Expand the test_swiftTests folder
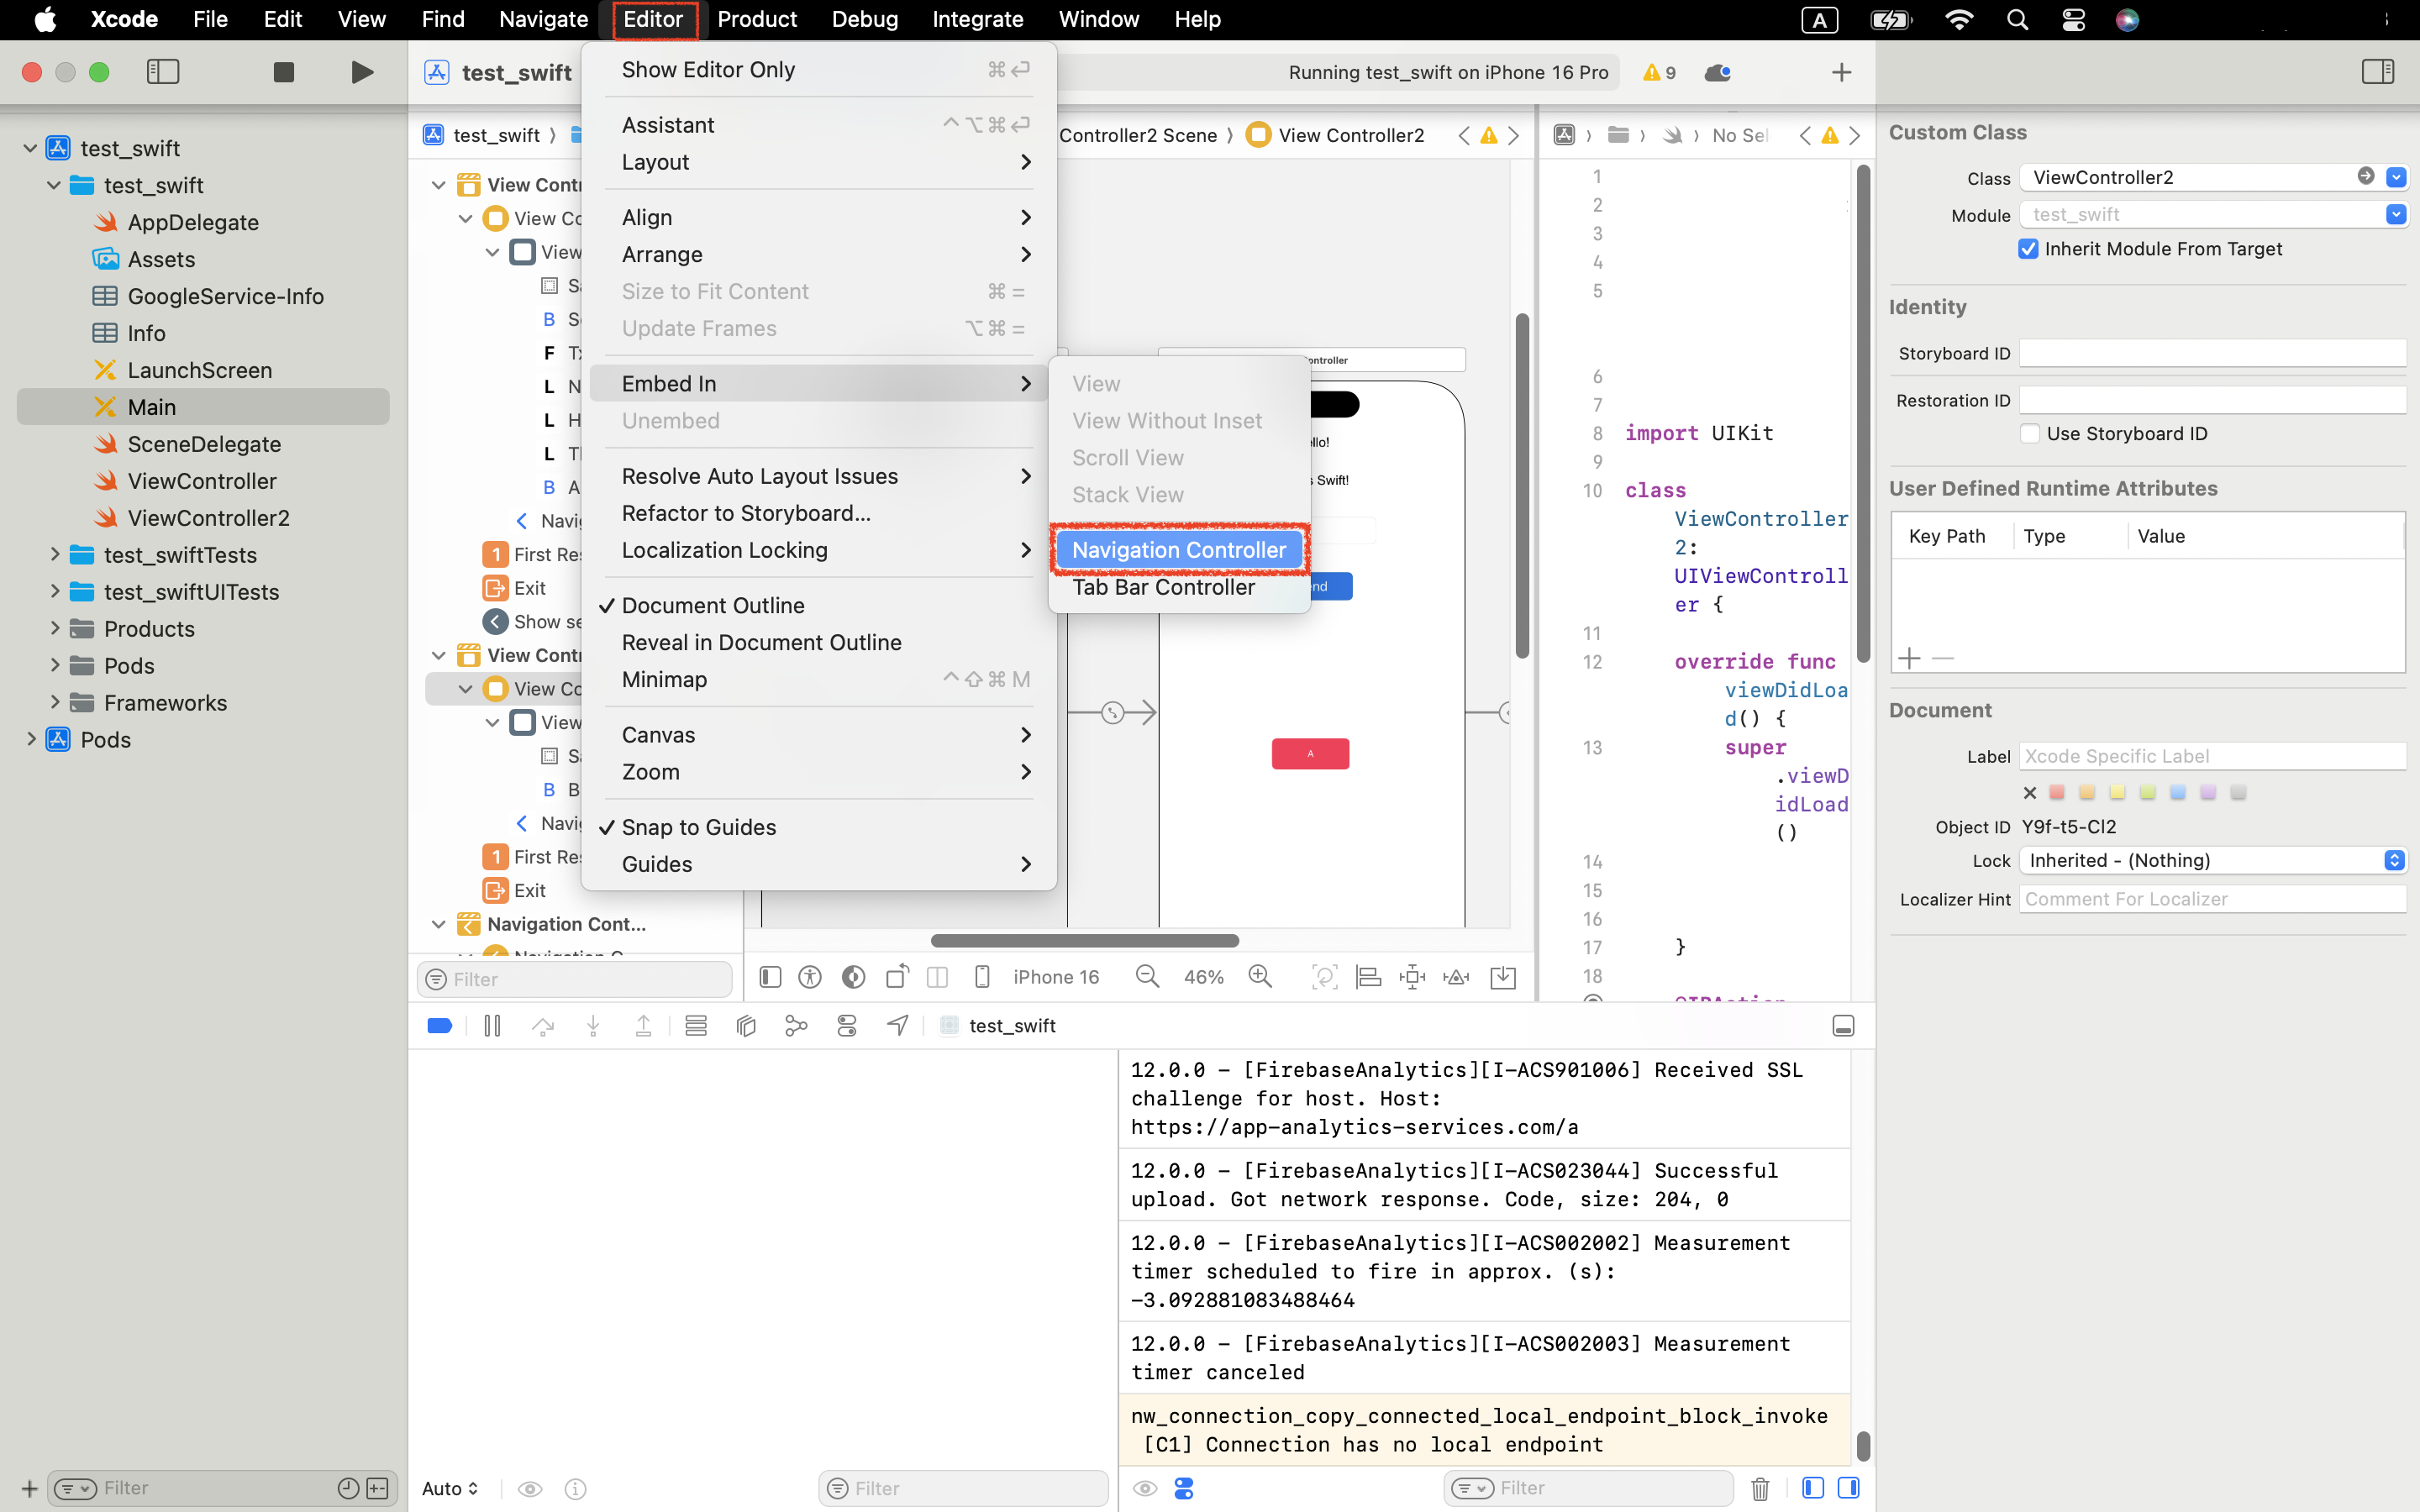Screen dimensions: 2420x1512 click(x=55, y=555)
